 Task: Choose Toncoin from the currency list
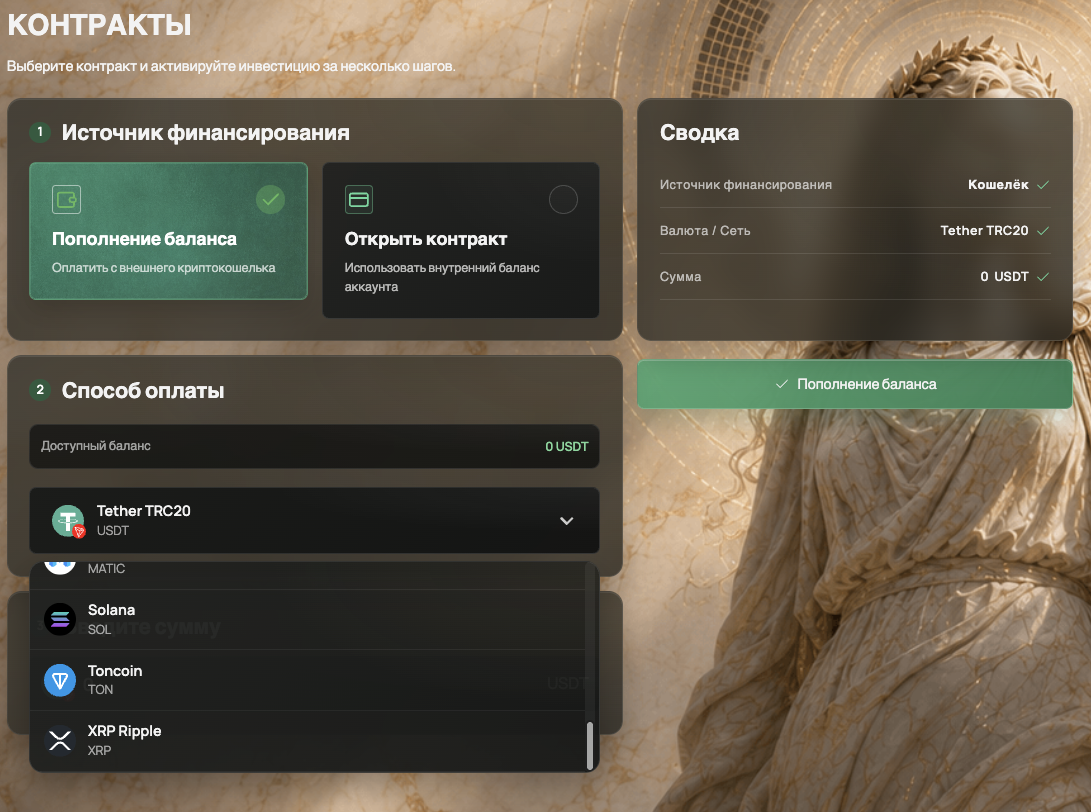tap(308, 680)
